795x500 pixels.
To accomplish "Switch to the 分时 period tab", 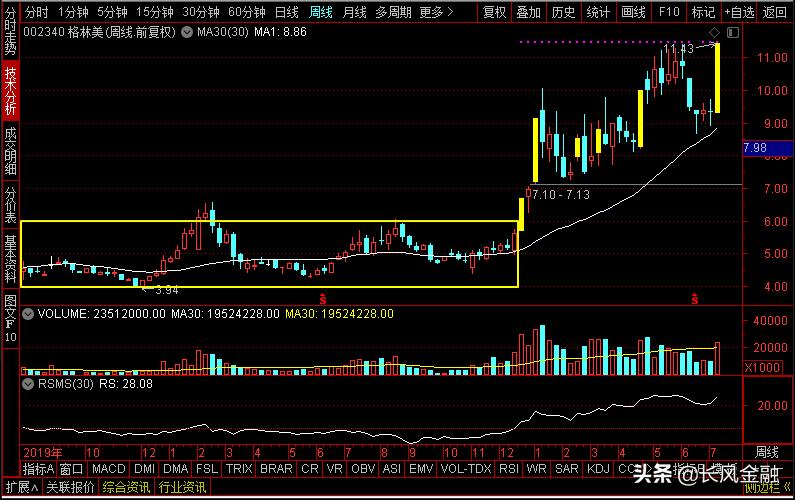I will [37, 12].
